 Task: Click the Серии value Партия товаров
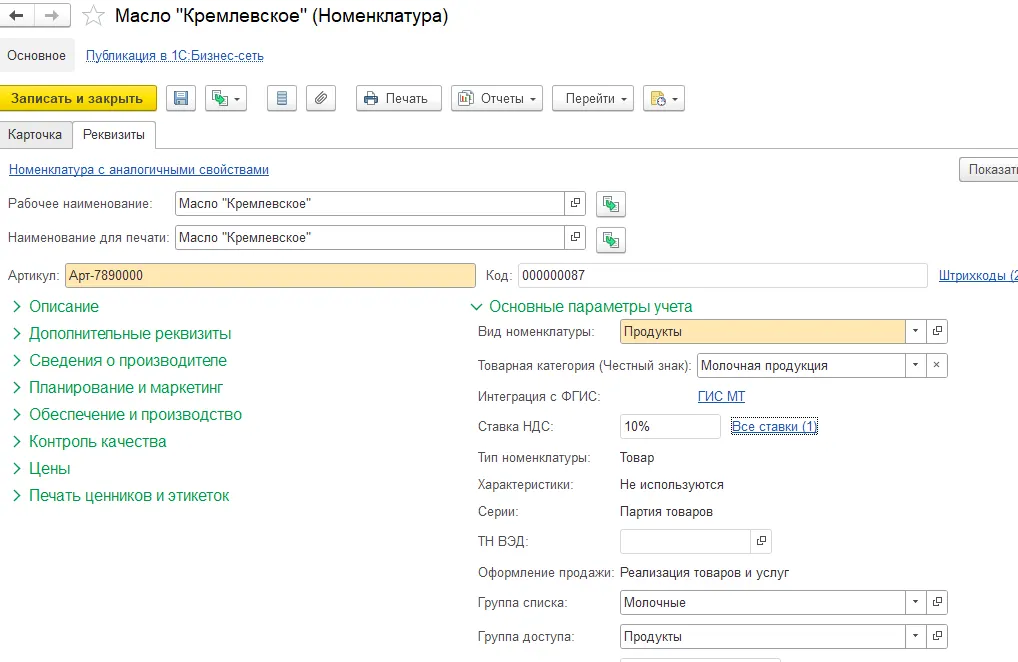(666, 511)
